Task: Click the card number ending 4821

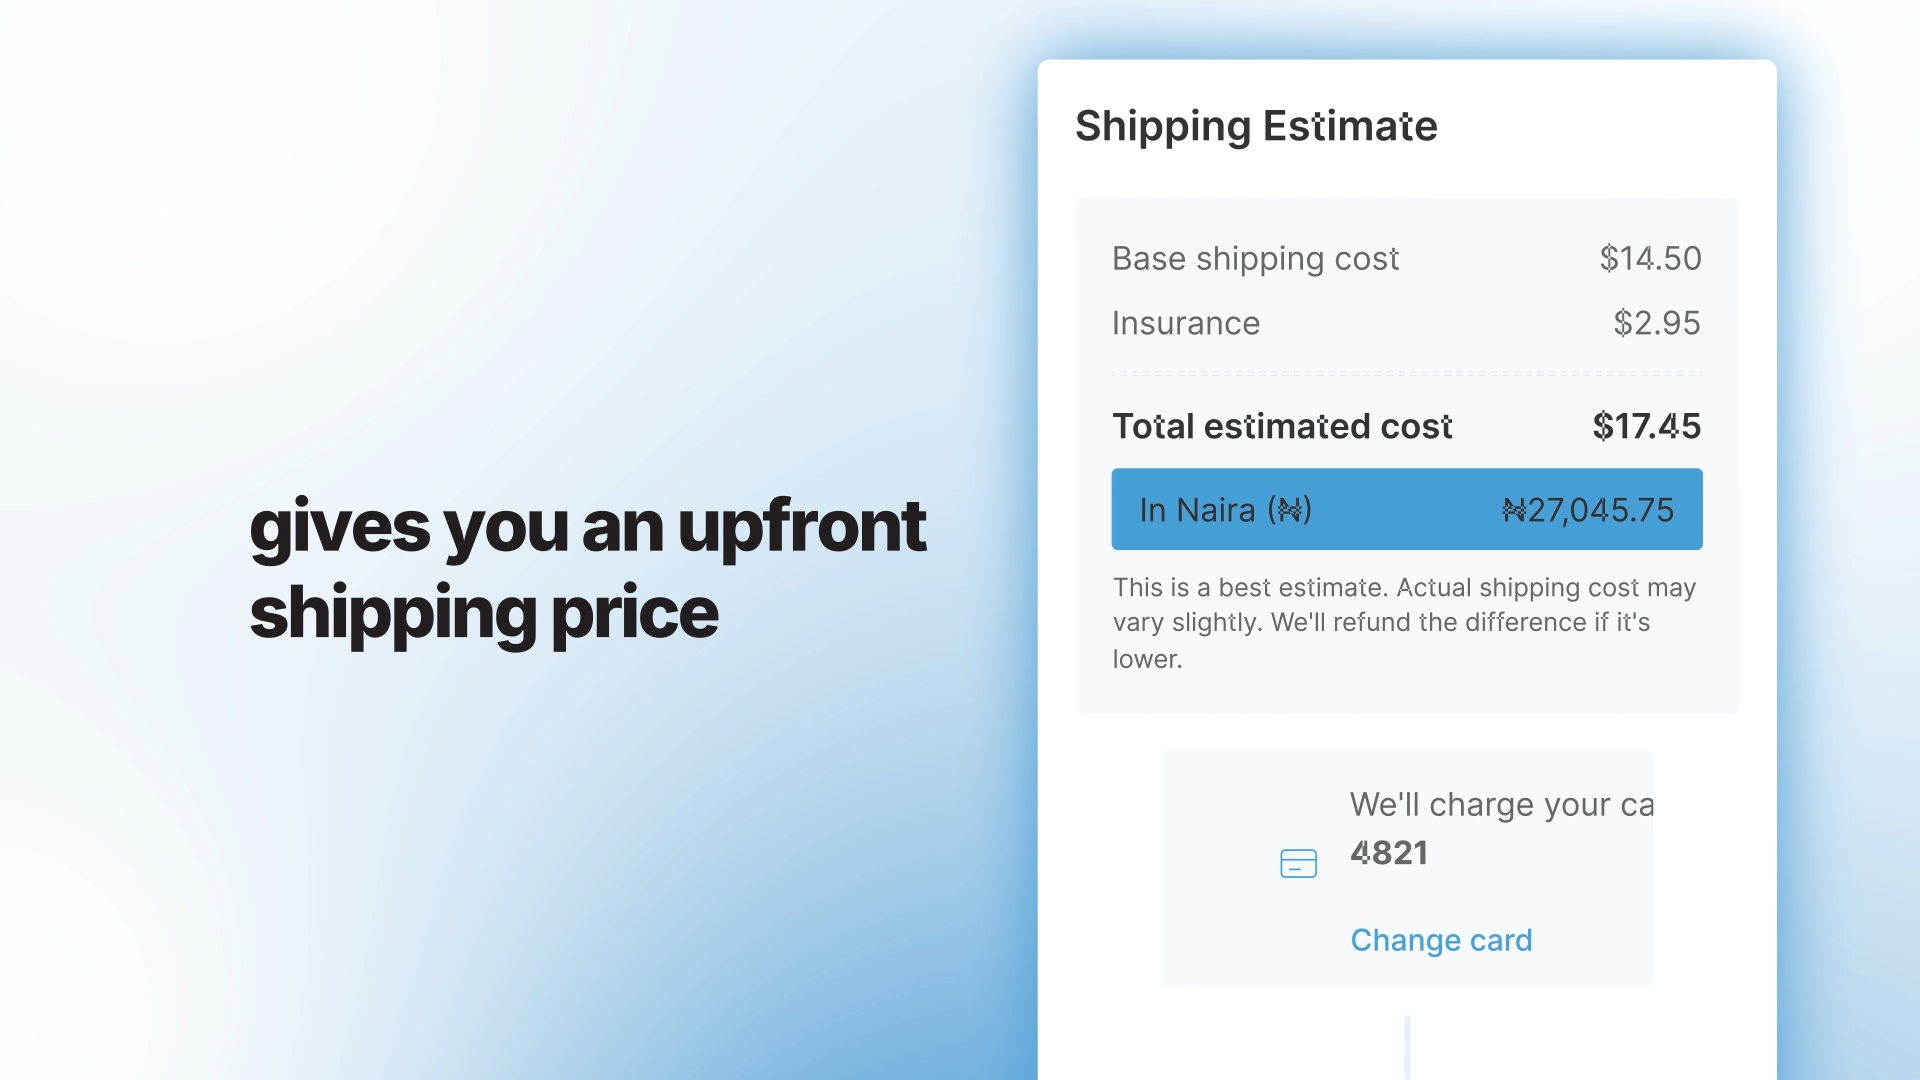Action: pos(1389,853)
